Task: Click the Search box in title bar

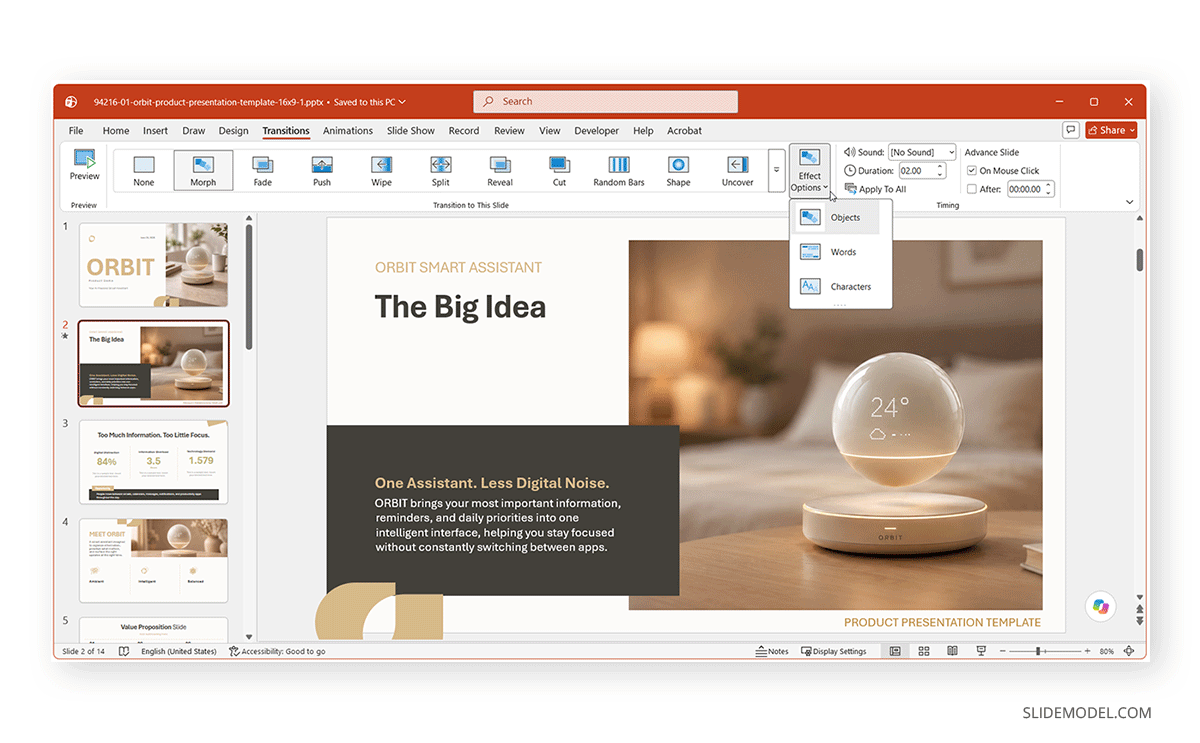Action: tap(605, 102)
